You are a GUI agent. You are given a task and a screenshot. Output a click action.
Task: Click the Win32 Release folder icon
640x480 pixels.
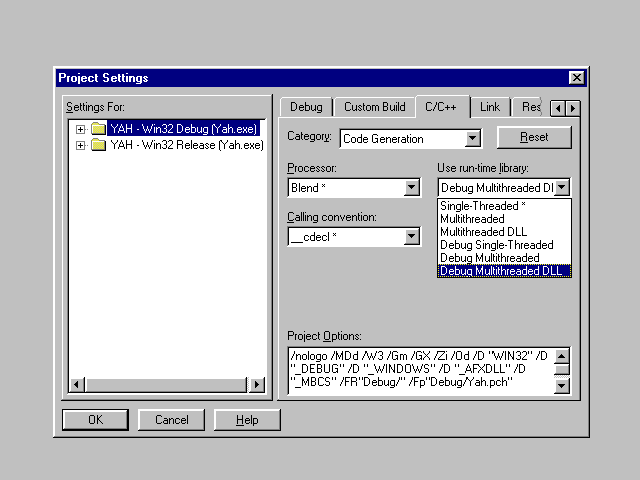click(x=98, y=145)
